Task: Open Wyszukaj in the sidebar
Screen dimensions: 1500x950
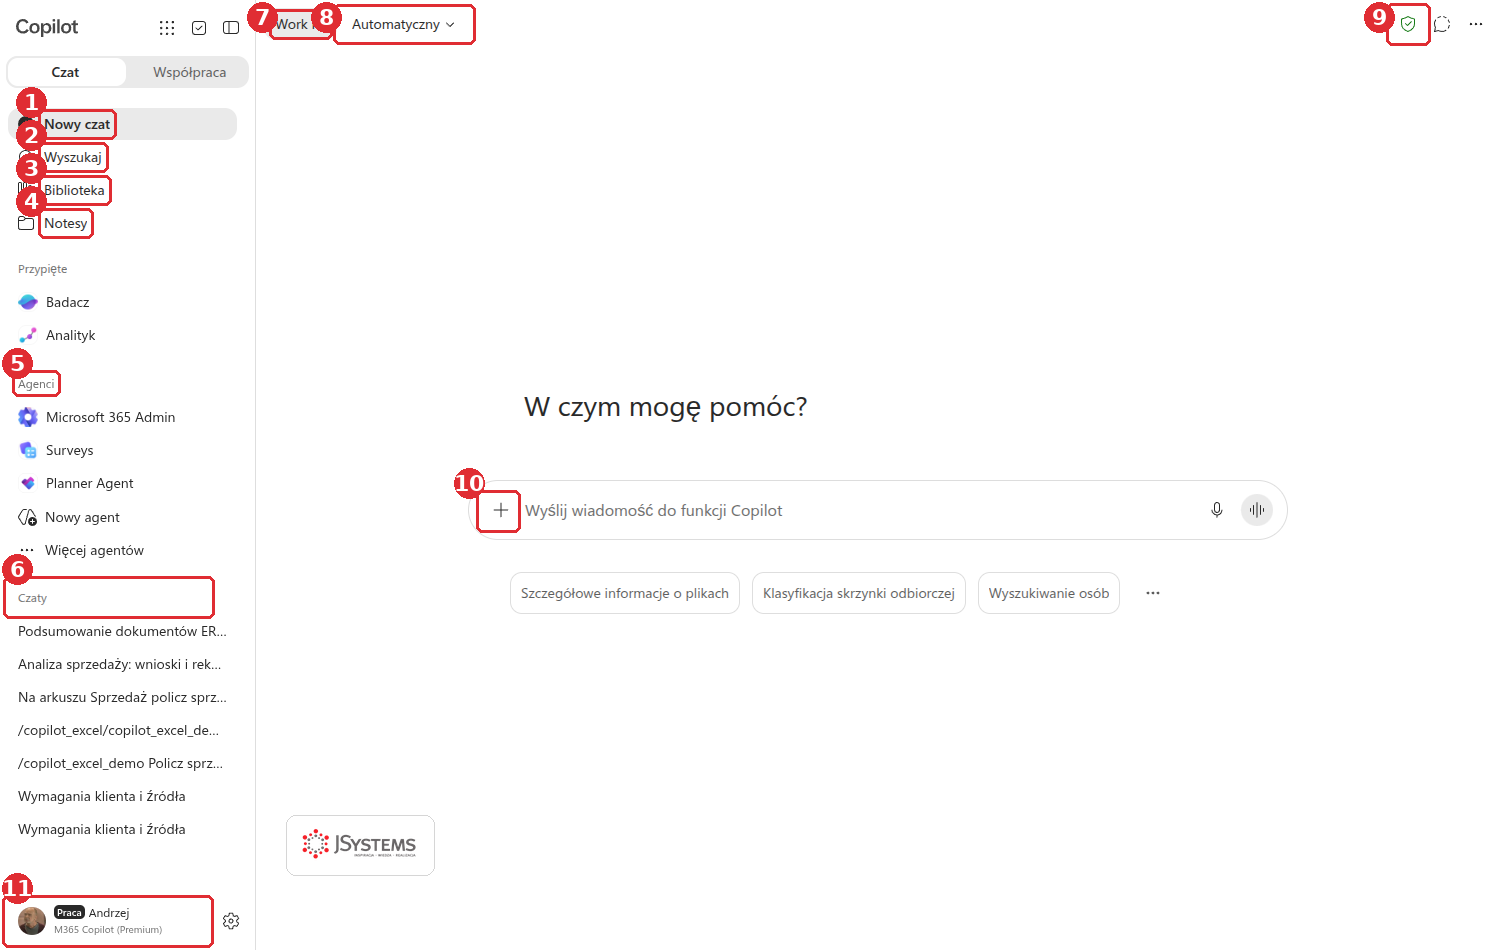Action: 73,157
